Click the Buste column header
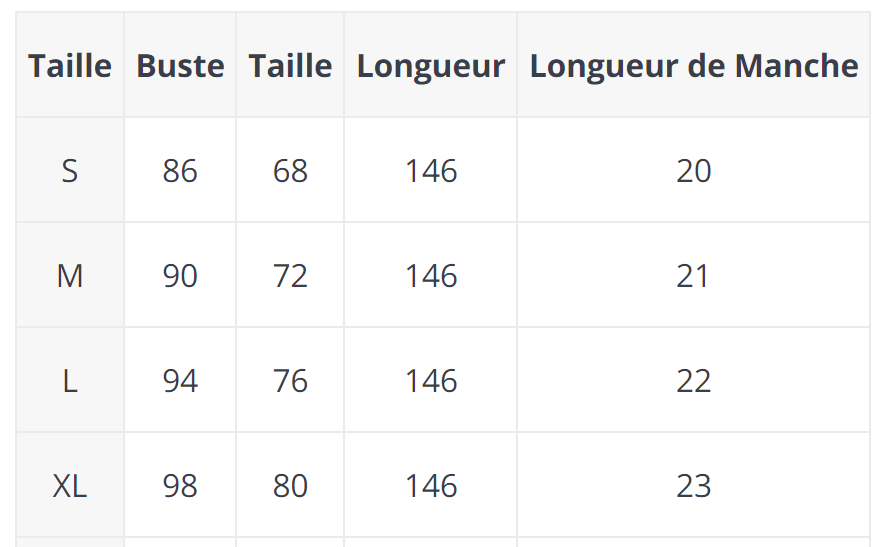The height and width of the screenshot is (547, 880). [x=180, y=66]
